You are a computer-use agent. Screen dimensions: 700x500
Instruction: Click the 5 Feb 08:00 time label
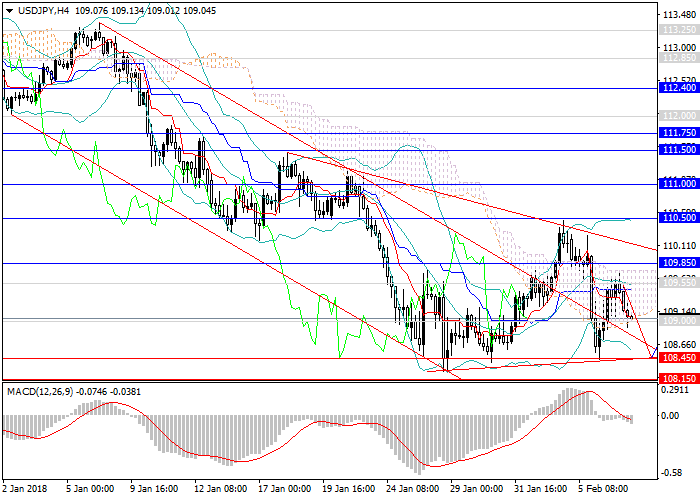coord(607,490)
